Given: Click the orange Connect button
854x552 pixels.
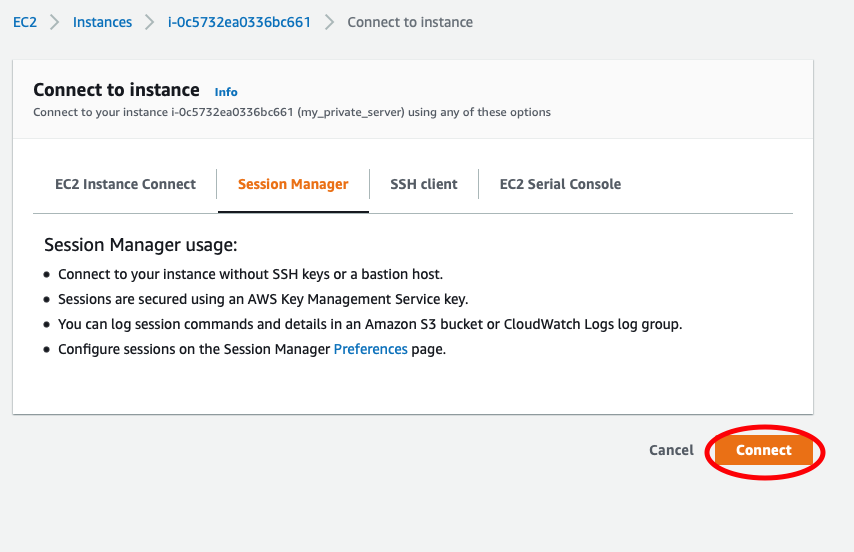Looking at the screenshot, I should click(764, 450).
